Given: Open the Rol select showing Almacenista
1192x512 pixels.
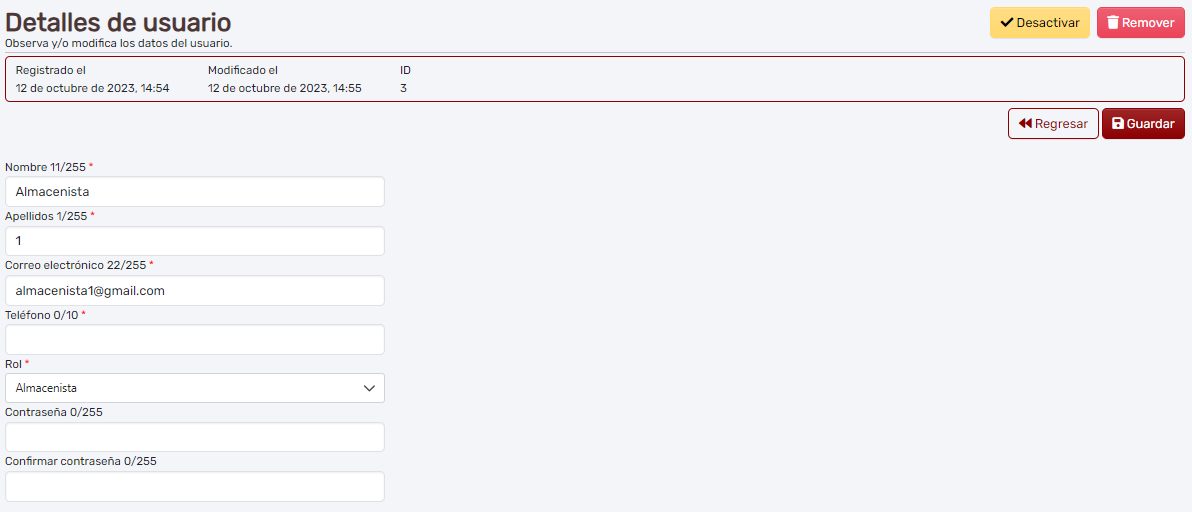Looking at the screenshot, I should [180, 388].
